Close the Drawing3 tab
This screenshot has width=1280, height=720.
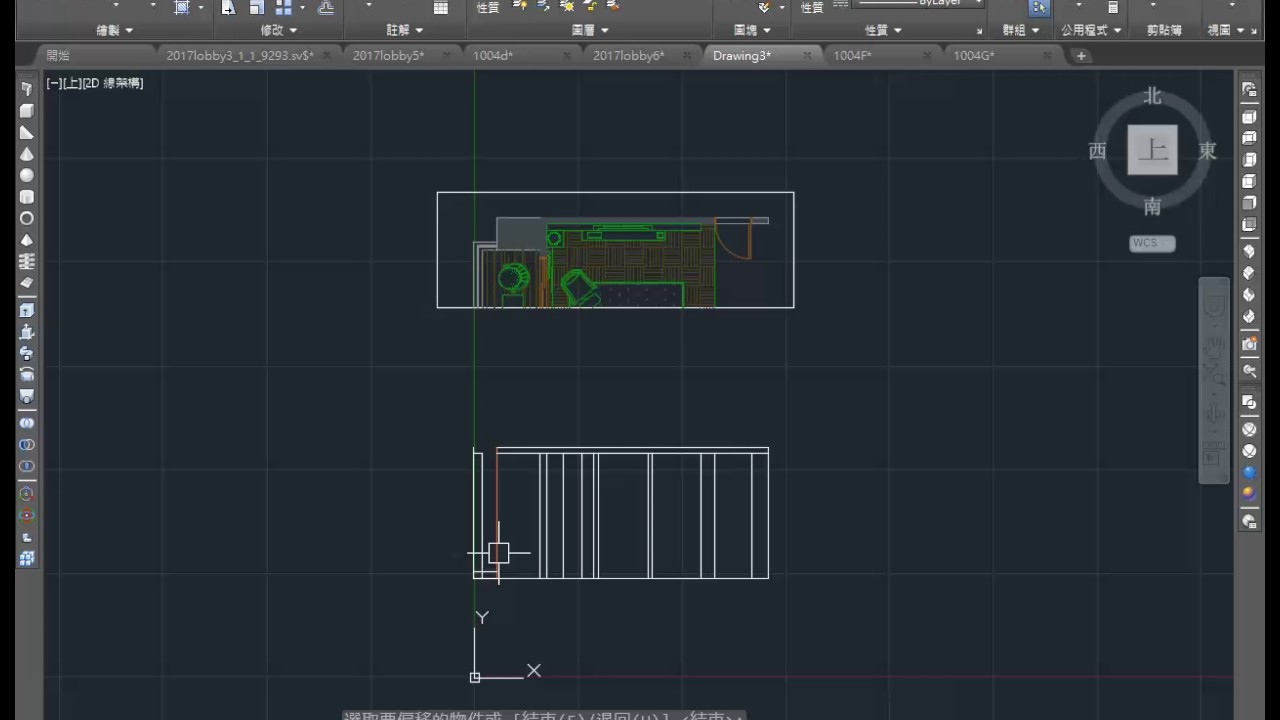805,56
